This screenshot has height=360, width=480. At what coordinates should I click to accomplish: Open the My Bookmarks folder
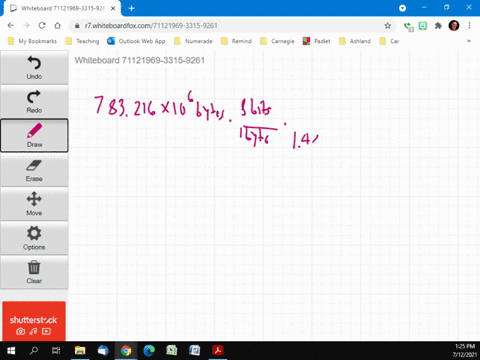(x=33, y=41)
